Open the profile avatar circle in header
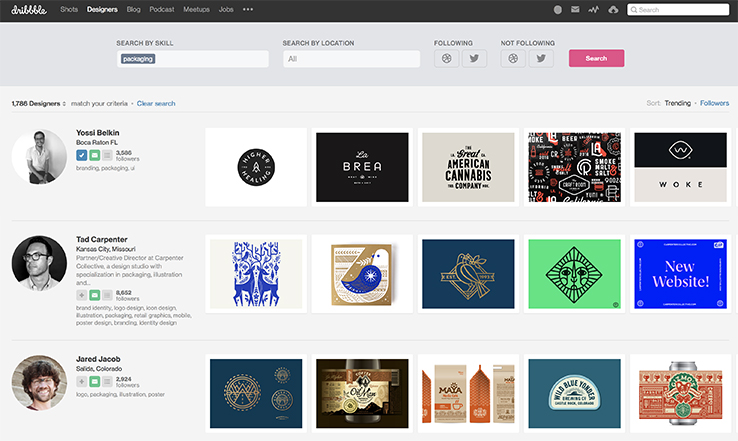738x441 pixels. [558, 9]
